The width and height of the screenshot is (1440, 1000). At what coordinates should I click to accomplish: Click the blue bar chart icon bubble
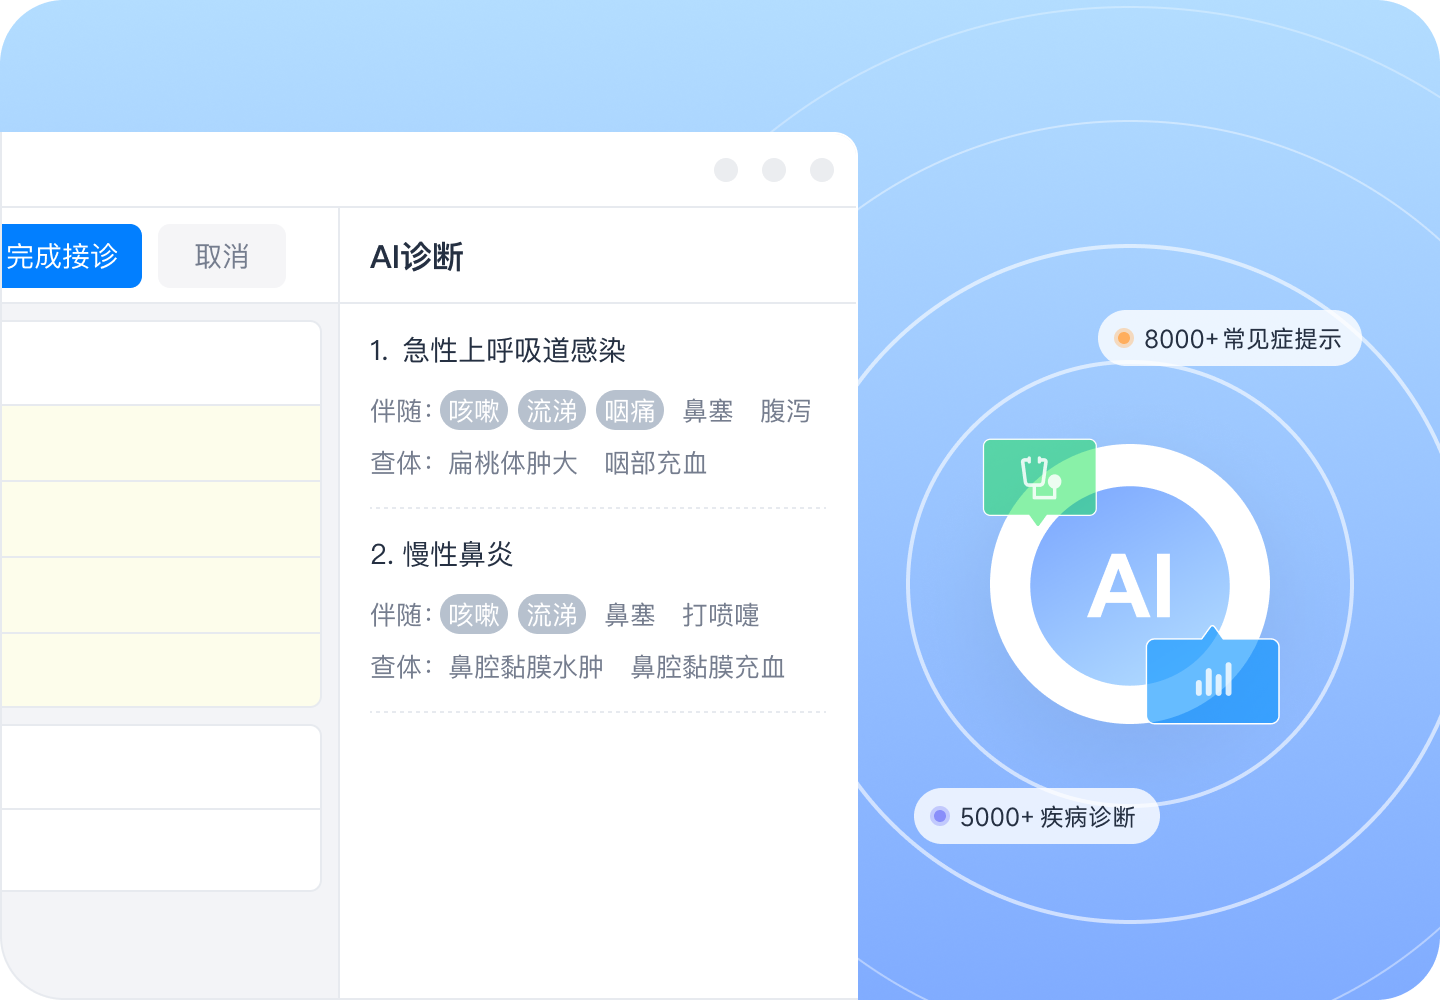(1212, 681)
